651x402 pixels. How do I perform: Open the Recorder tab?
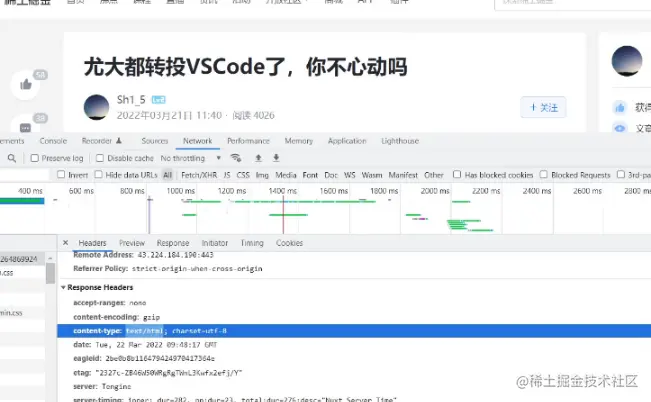[x=101, y=141]
